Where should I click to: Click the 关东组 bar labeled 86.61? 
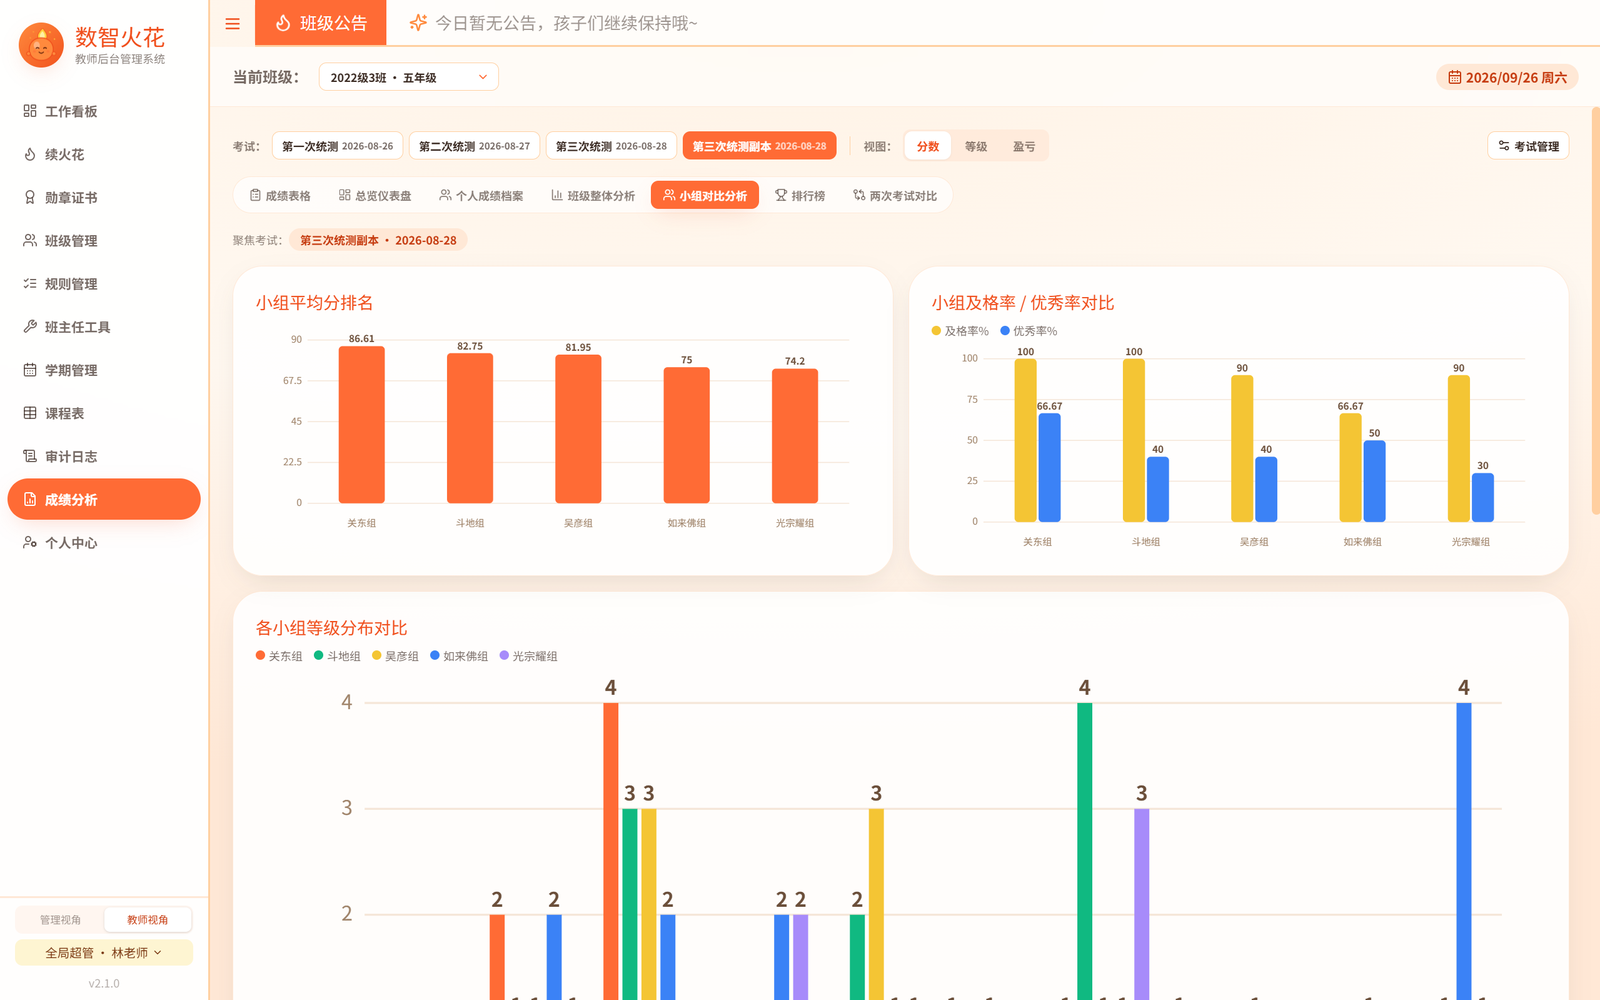(x=362, y=425)
